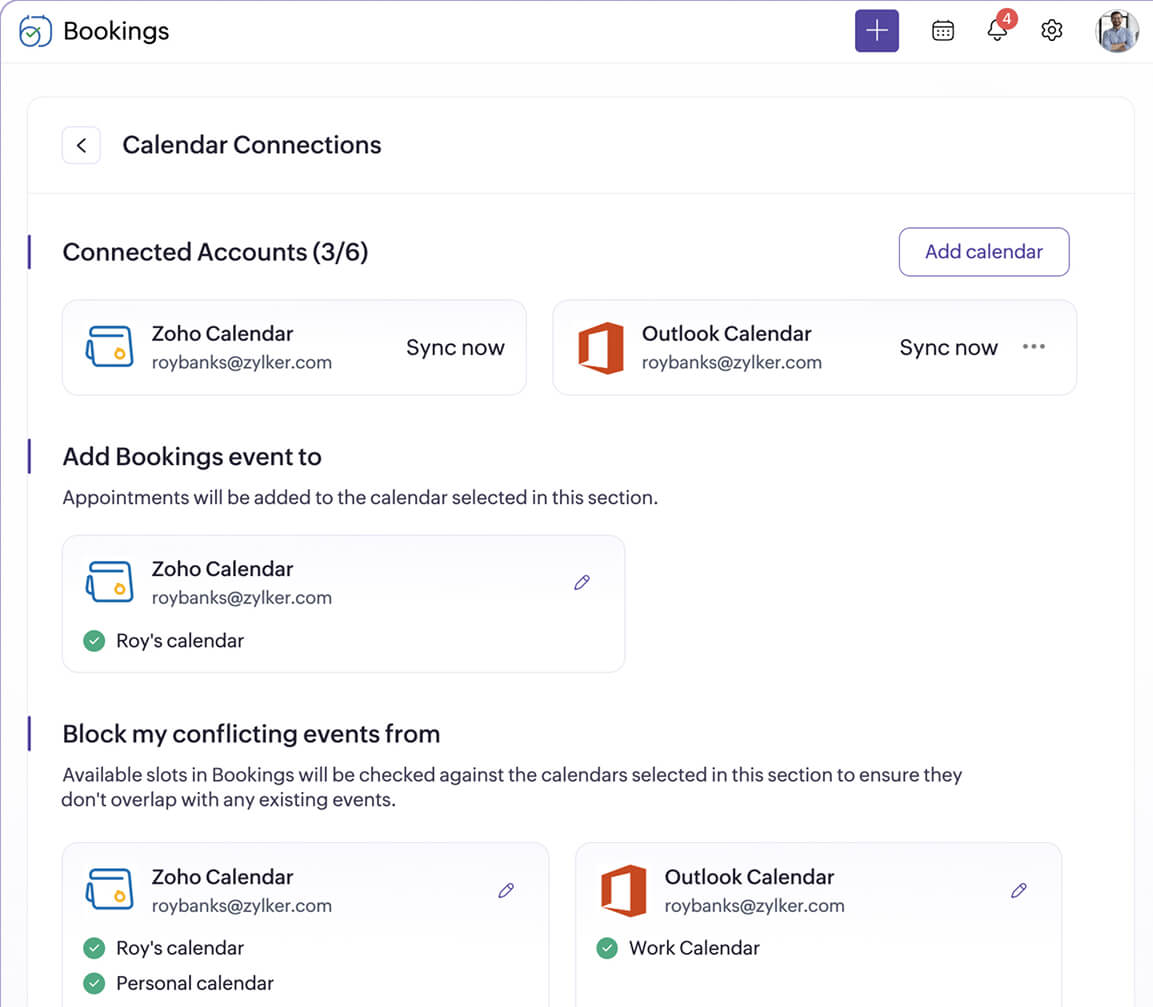
Task: Open notifications bell with 4 badge
Action: 999,28
